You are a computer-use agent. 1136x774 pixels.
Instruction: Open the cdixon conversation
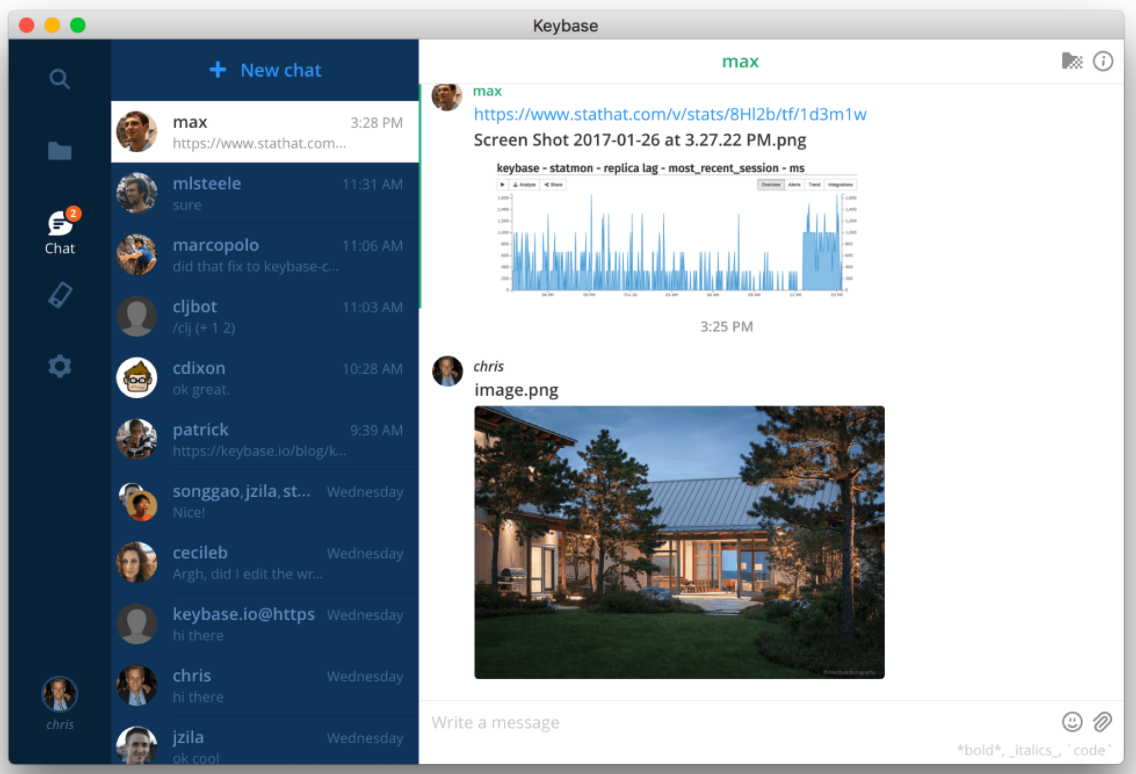coord(265,378)
